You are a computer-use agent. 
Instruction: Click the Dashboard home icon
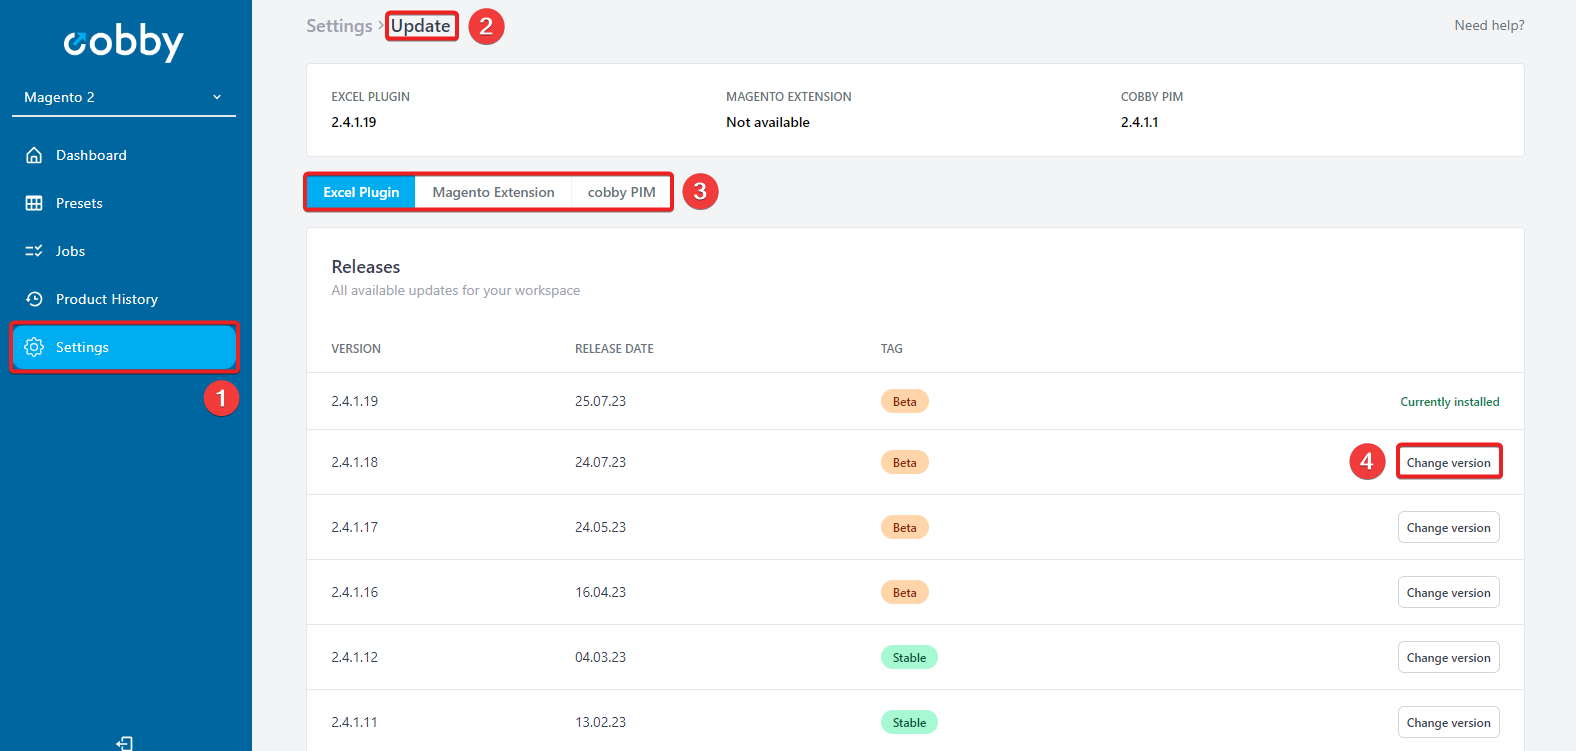point(34,155)
